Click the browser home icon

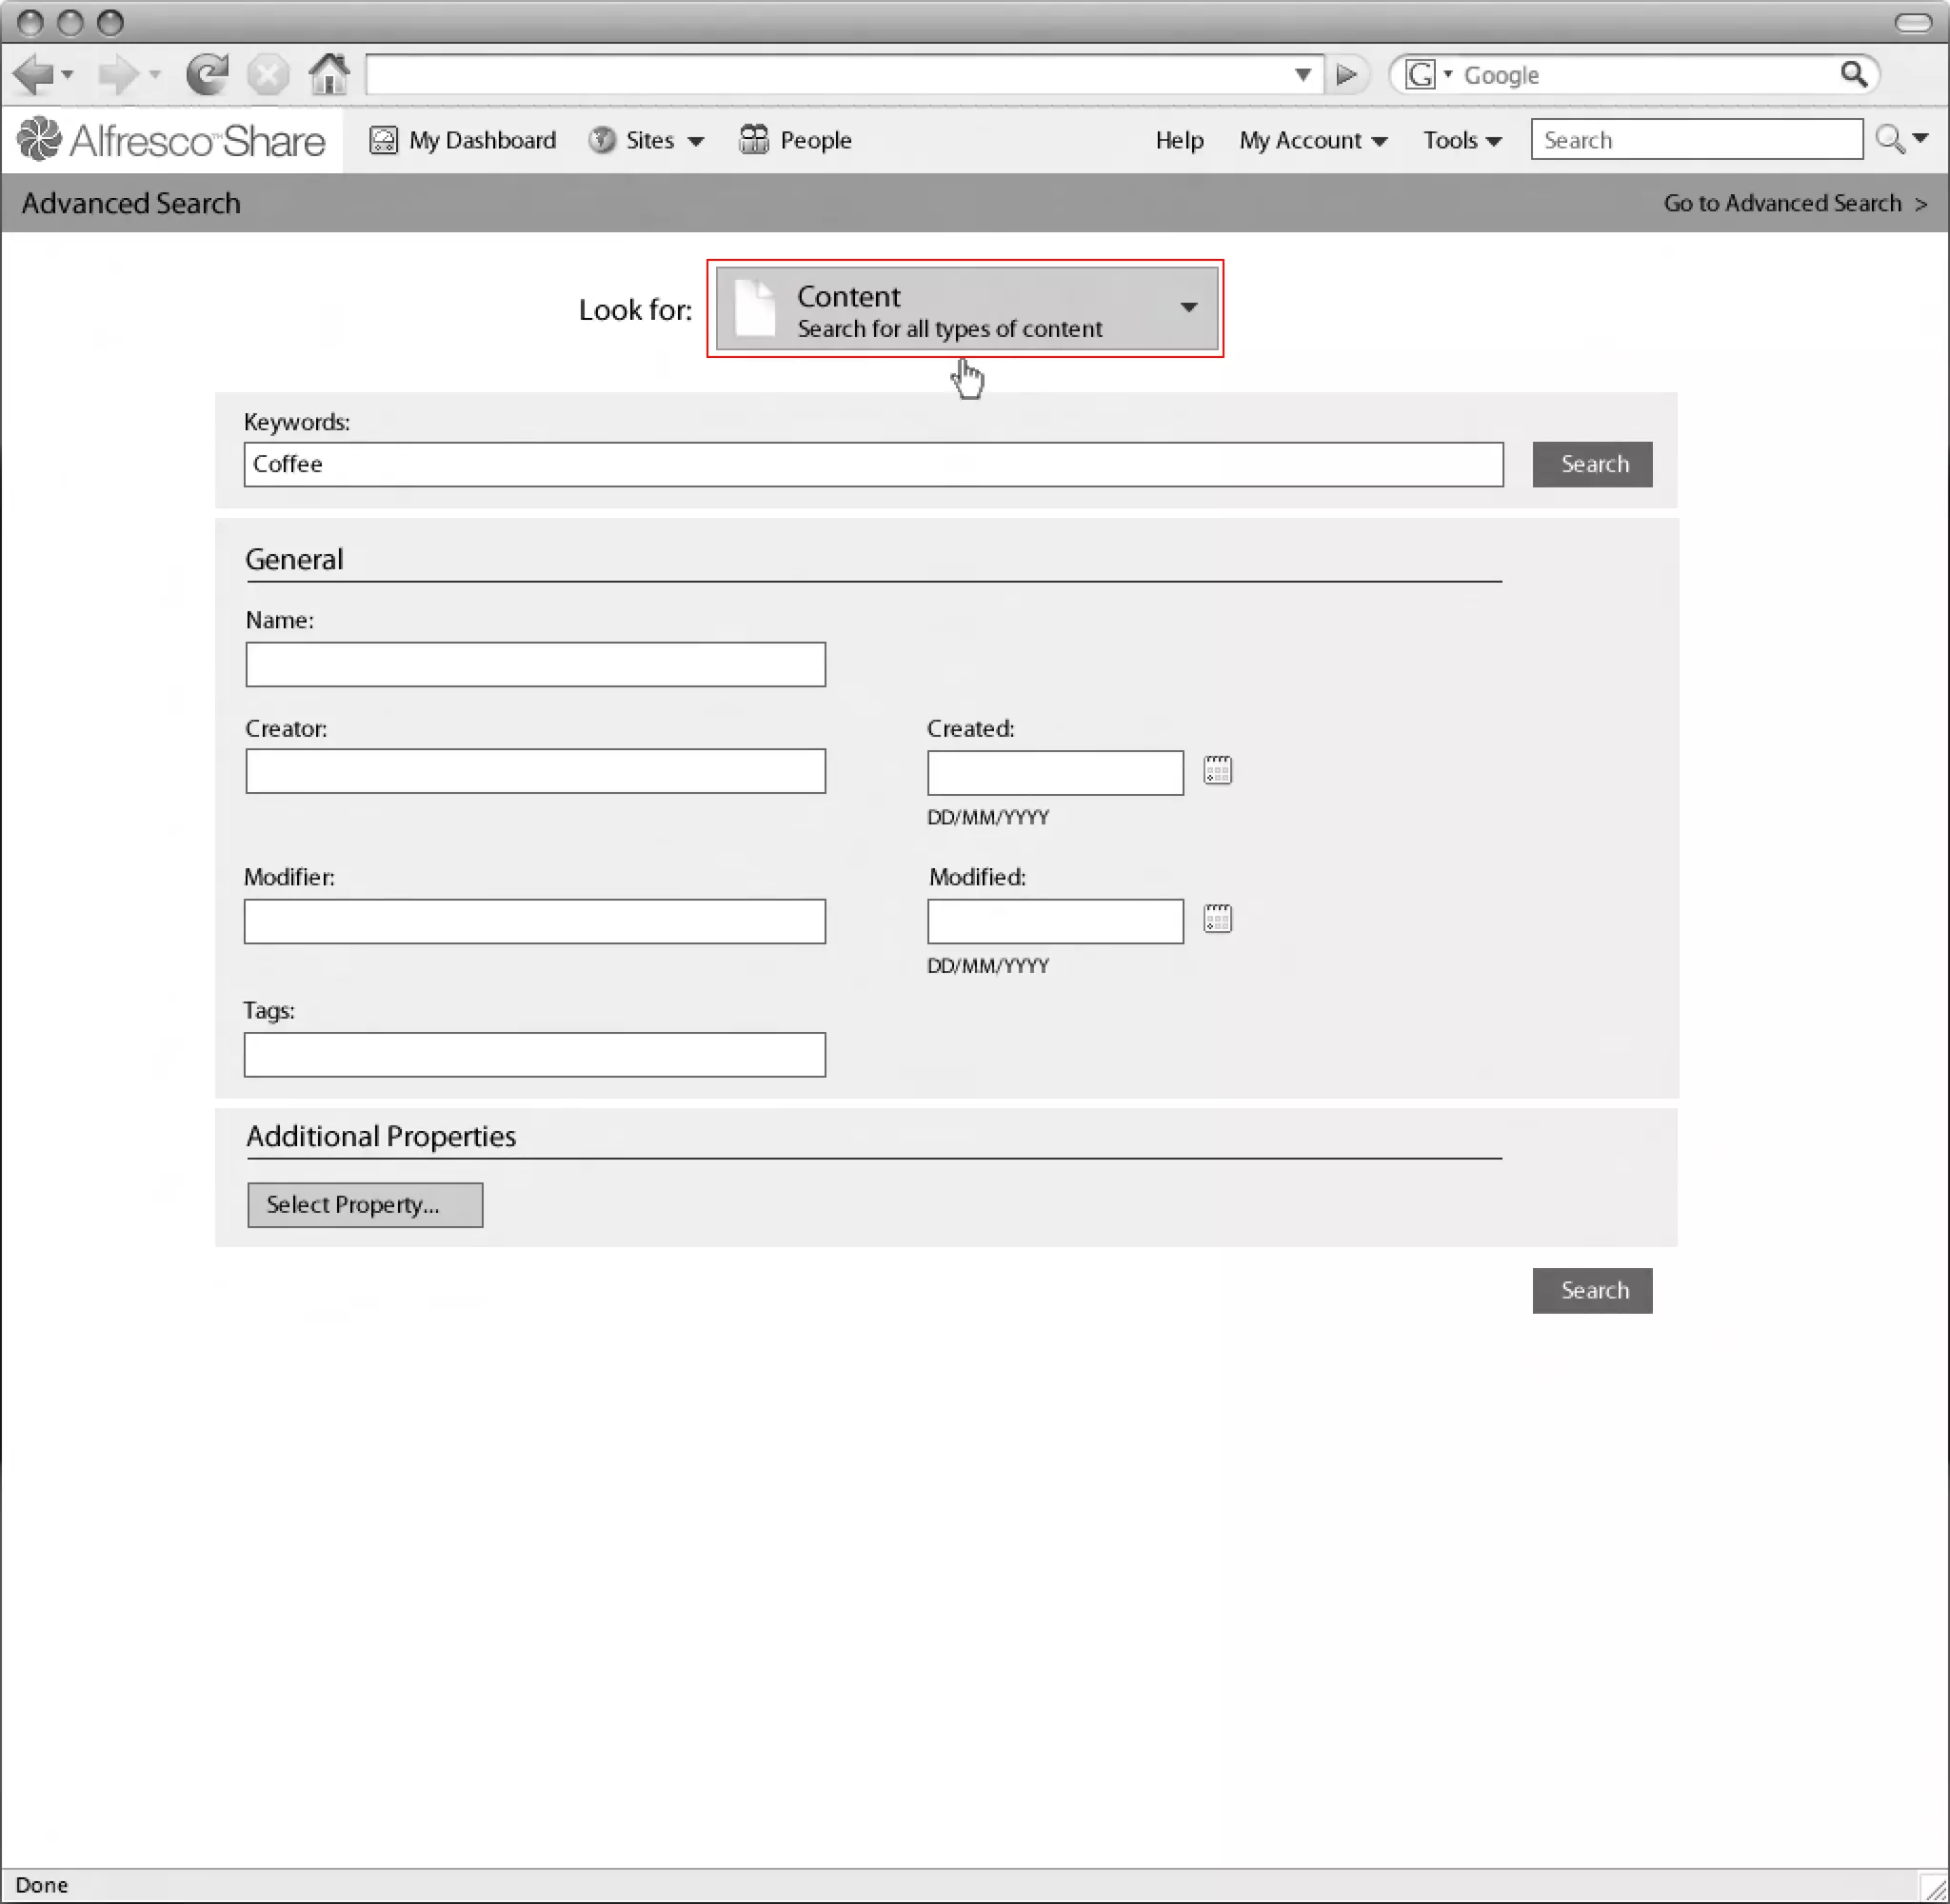(x=329, y=74)
